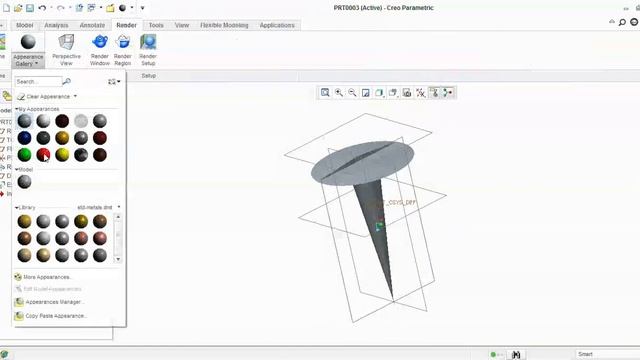The height and width of the screenshot is (360, 640).
Task: Click the Redo arrow icon
Action: 60,8
